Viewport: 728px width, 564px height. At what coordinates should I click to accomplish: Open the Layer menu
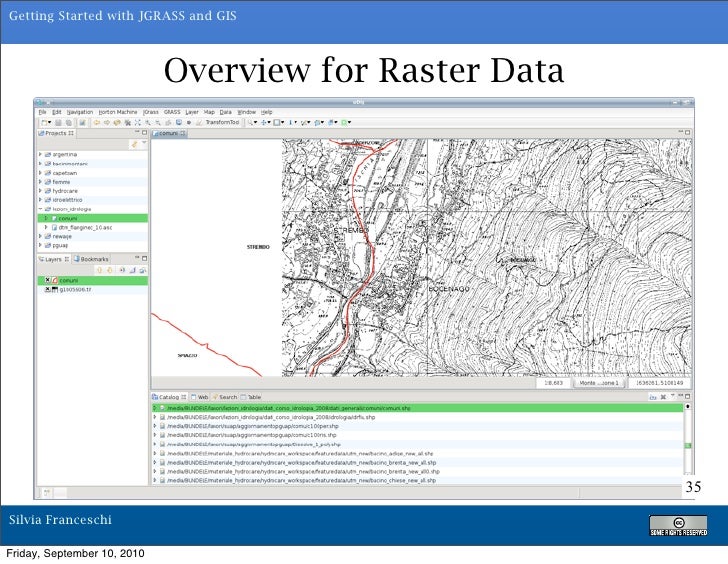(192, 112)
